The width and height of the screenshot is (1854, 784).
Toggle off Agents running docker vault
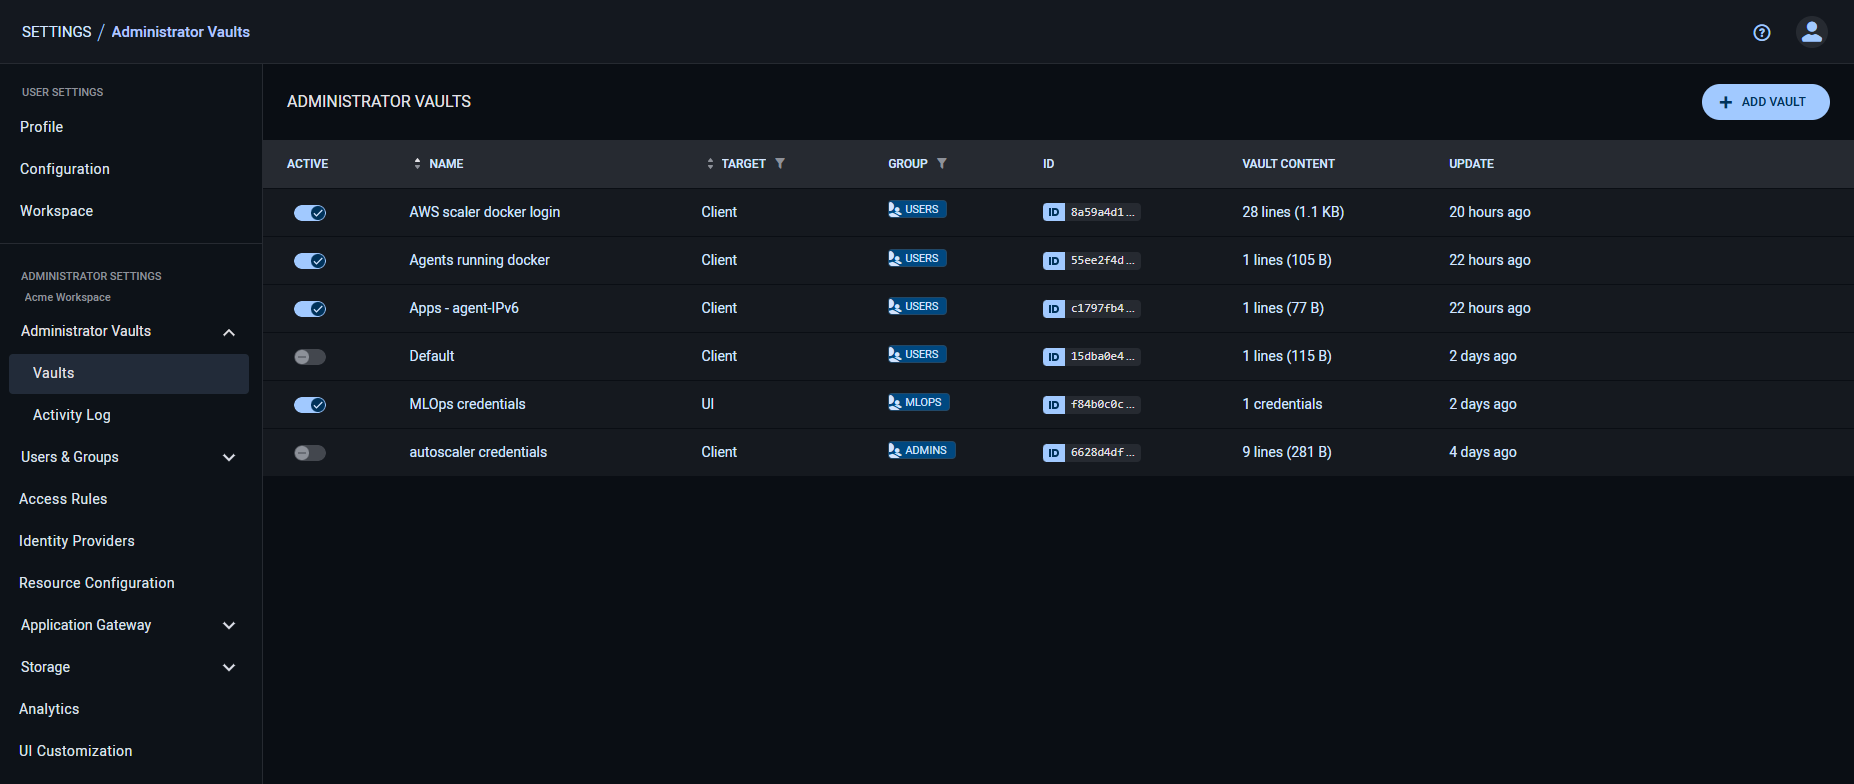310,261
